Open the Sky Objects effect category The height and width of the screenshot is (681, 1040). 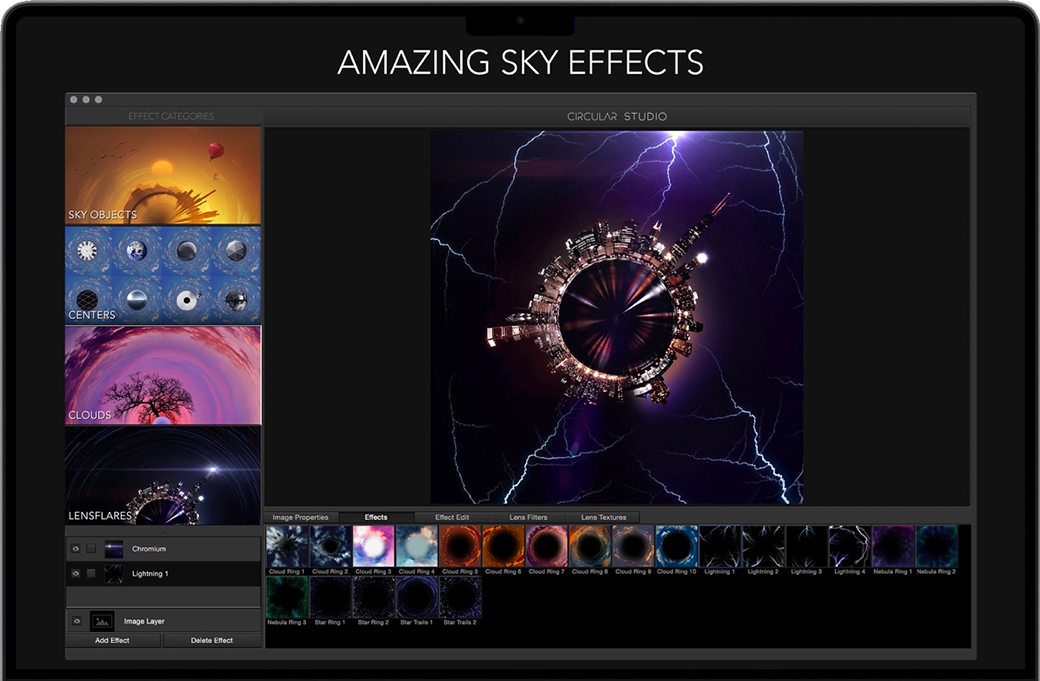(x=163, y=175)
